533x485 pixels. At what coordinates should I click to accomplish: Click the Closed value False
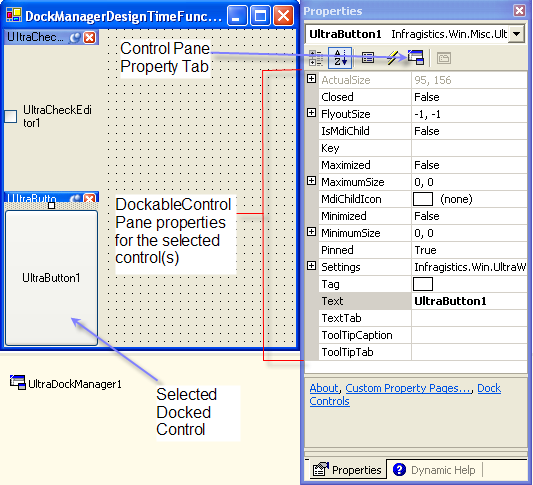pyautogui.click(x=427, y=97)
